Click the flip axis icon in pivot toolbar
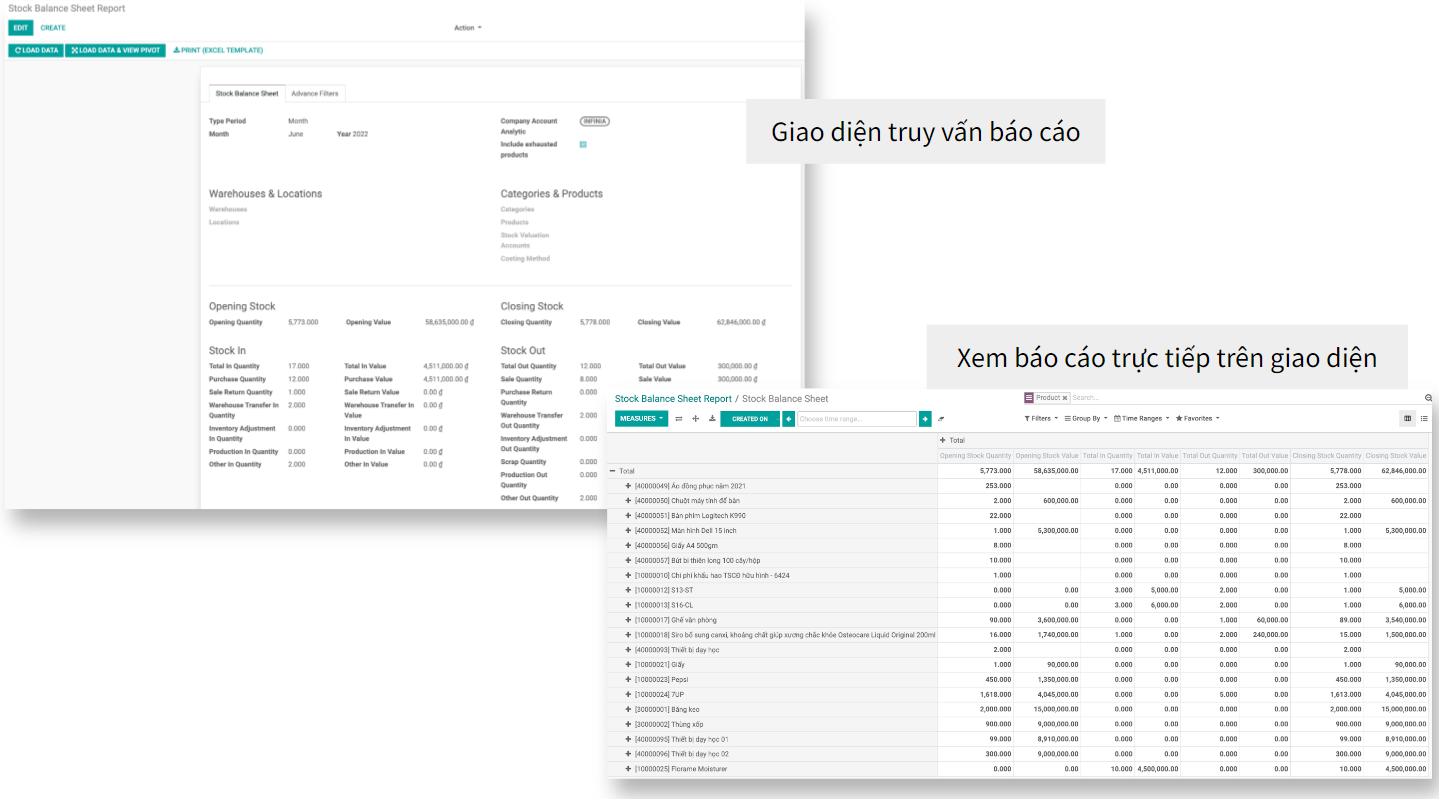Image resolution: width=1439 pixels, height=799 pixels. [x=679, y=419]
